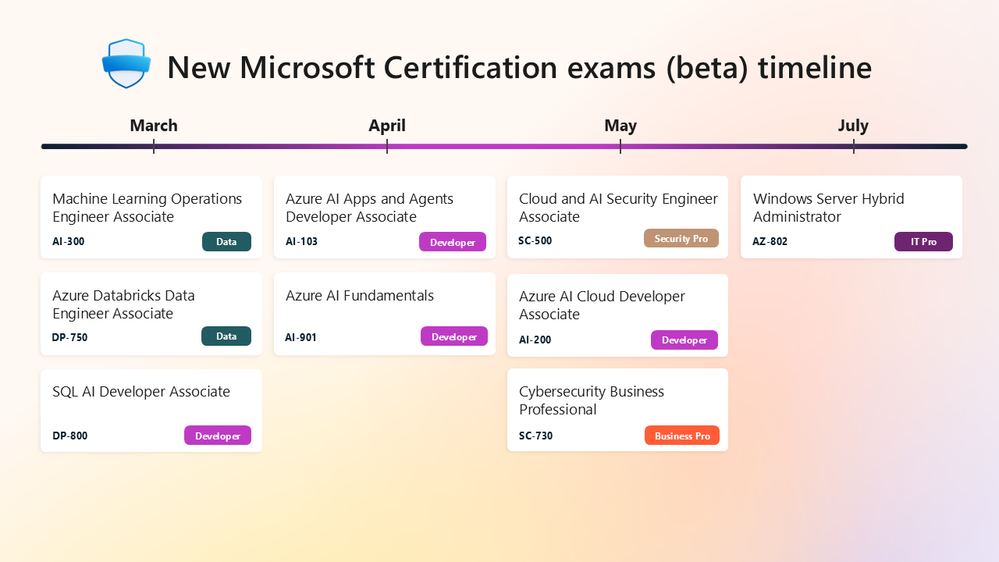
Task: Open Machine Learning Operations Engineer Associate card
Action: coord(151,217)
